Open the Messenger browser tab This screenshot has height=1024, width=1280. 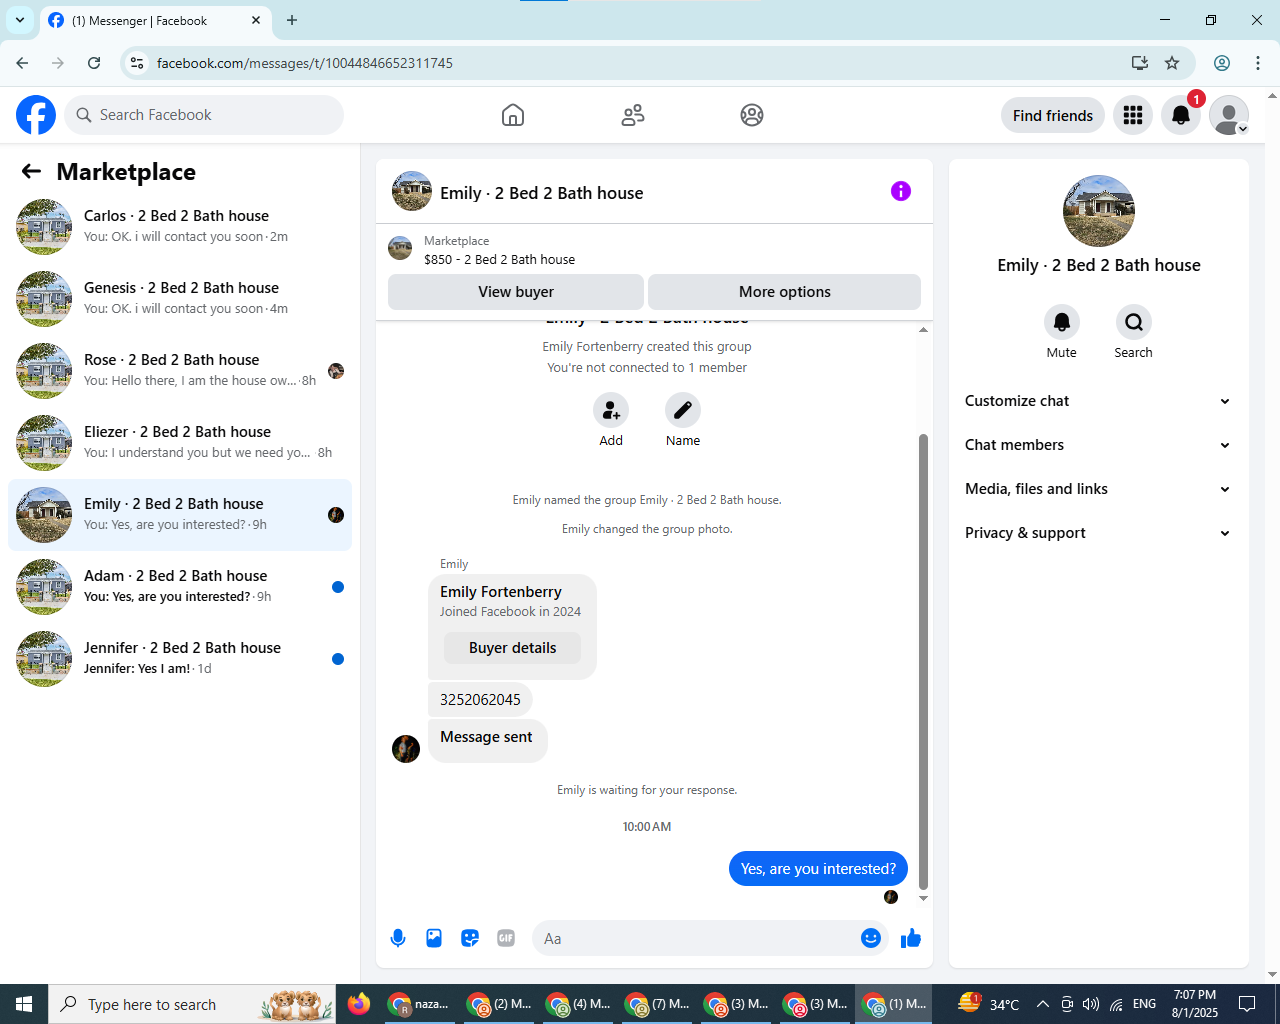(156, 21)
